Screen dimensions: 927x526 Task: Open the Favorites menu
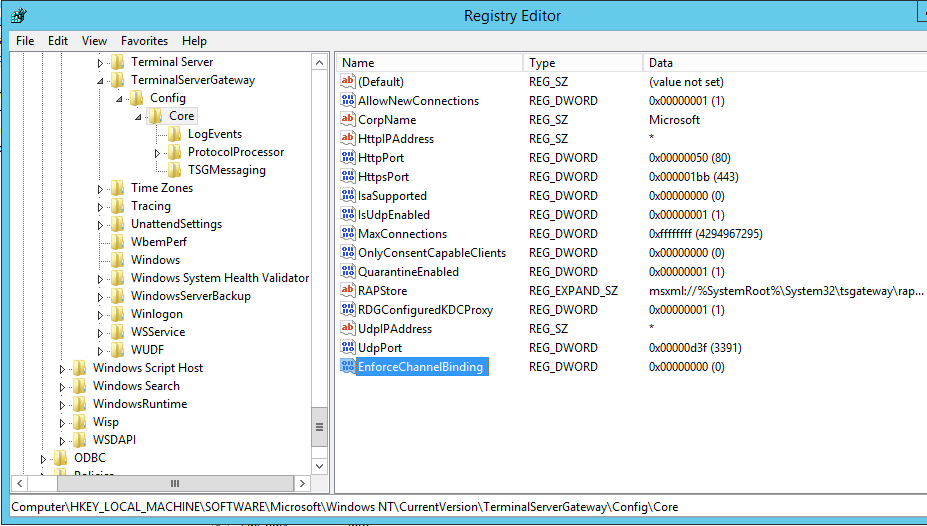coord(144,41)
